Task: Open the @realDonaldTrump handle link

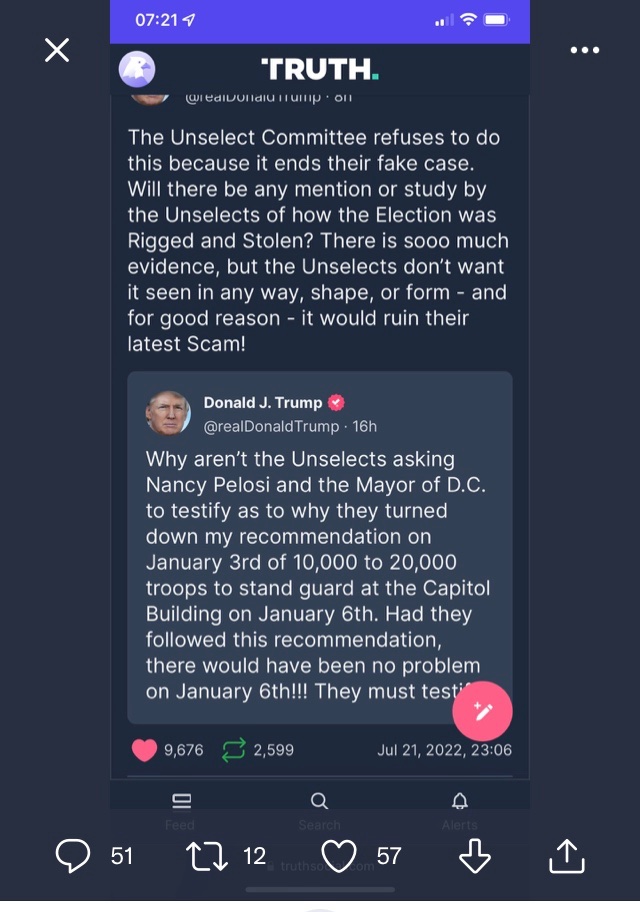Action: 271,426
